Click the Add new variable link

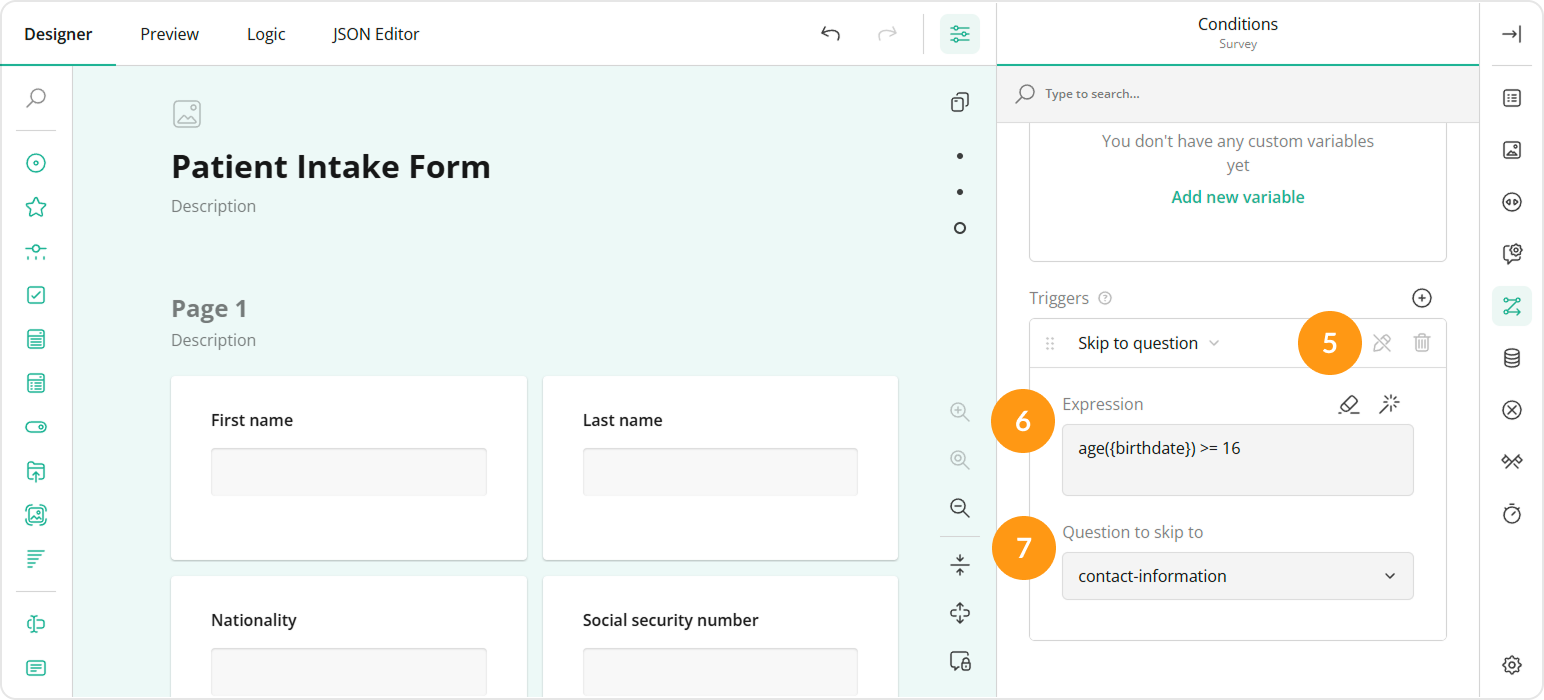1237,196
